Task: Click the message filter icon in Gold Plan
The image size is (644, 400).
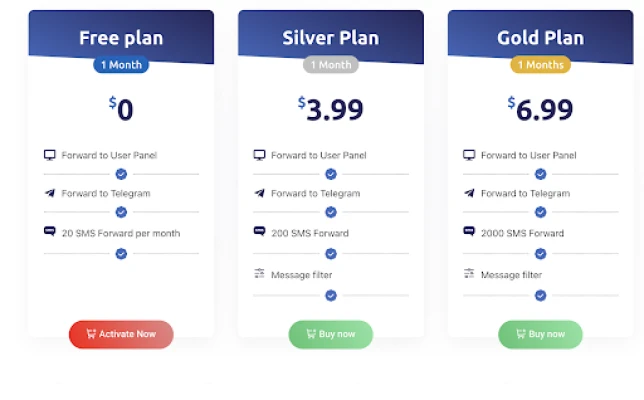Action: (x=469, y=274)
